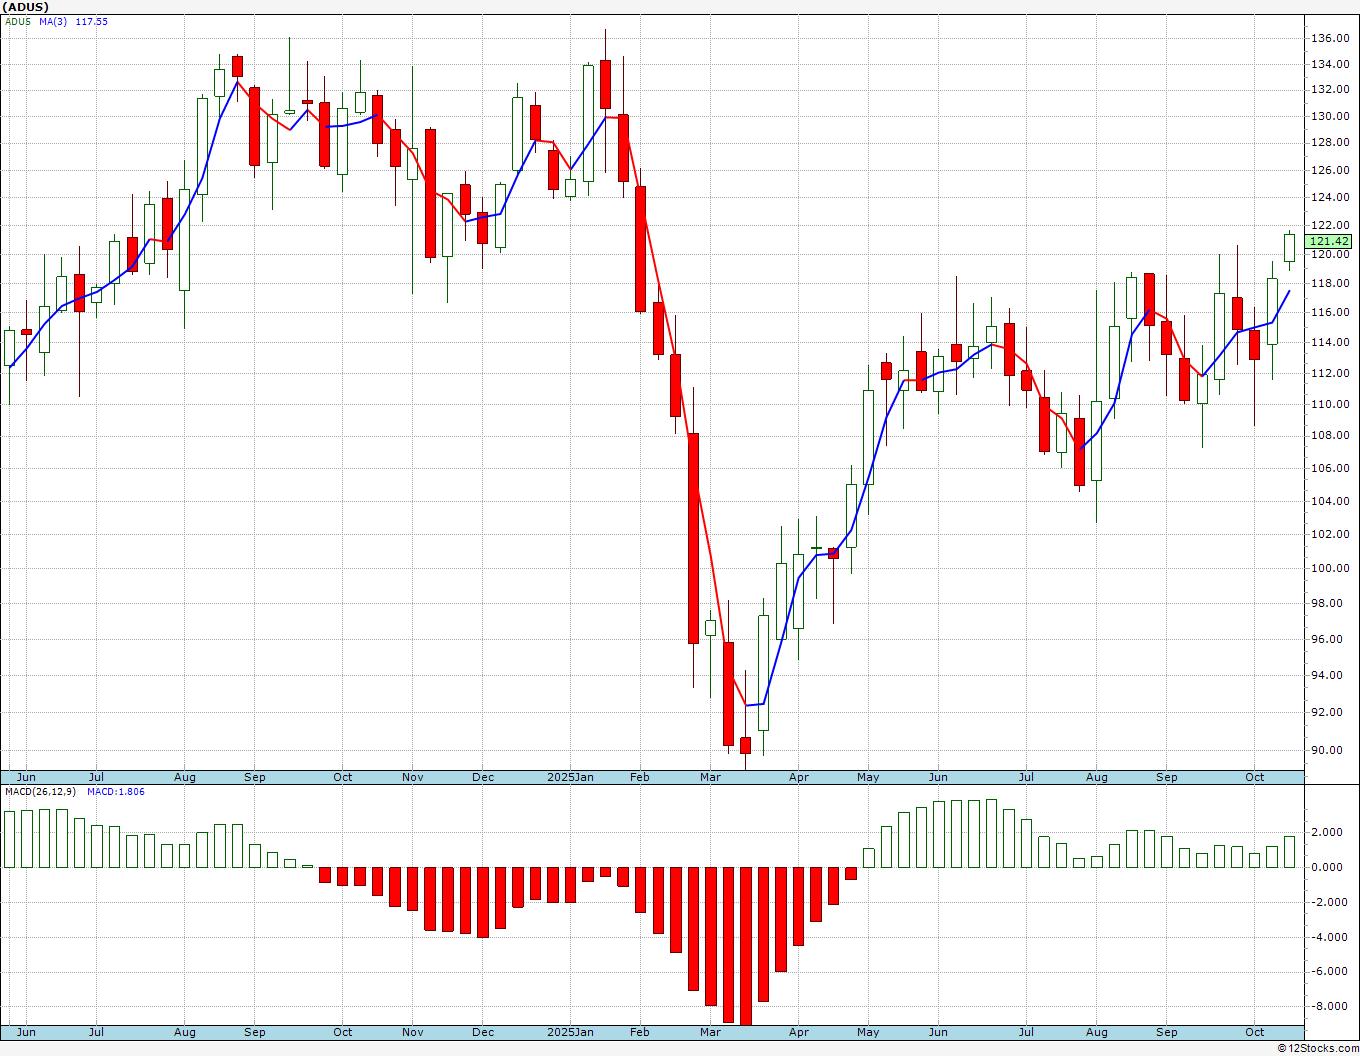Select the 2.000 MACD axis value
The height and width of the screenshot is (1056, 1360).
tap(1329, 832)
